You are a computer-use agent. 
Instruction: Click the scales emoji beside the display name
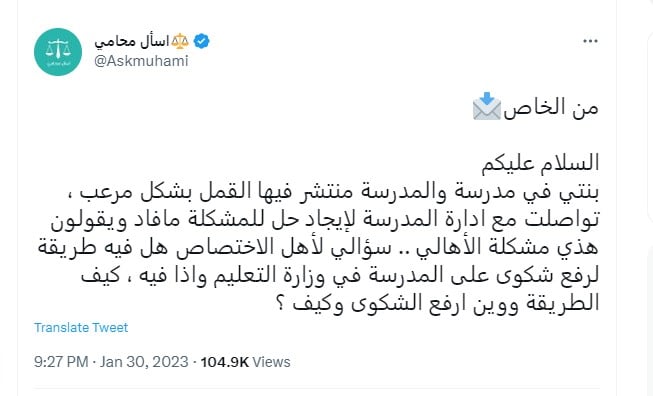180,41
